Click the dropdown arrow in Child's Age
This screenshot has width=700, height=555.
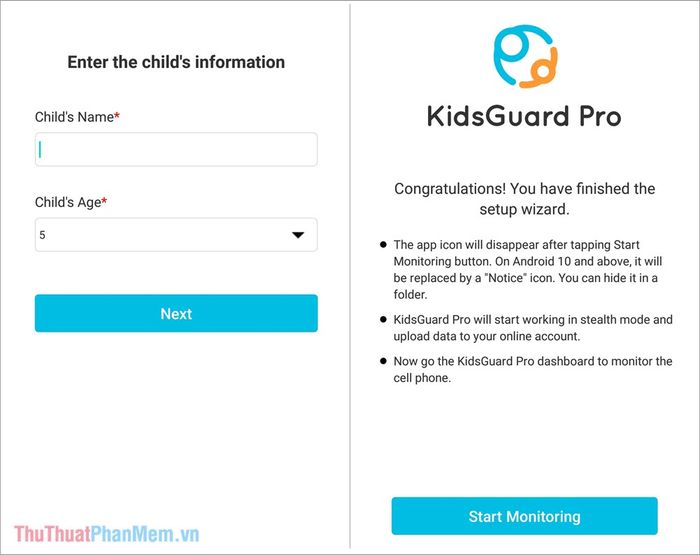tap(297, 235)
